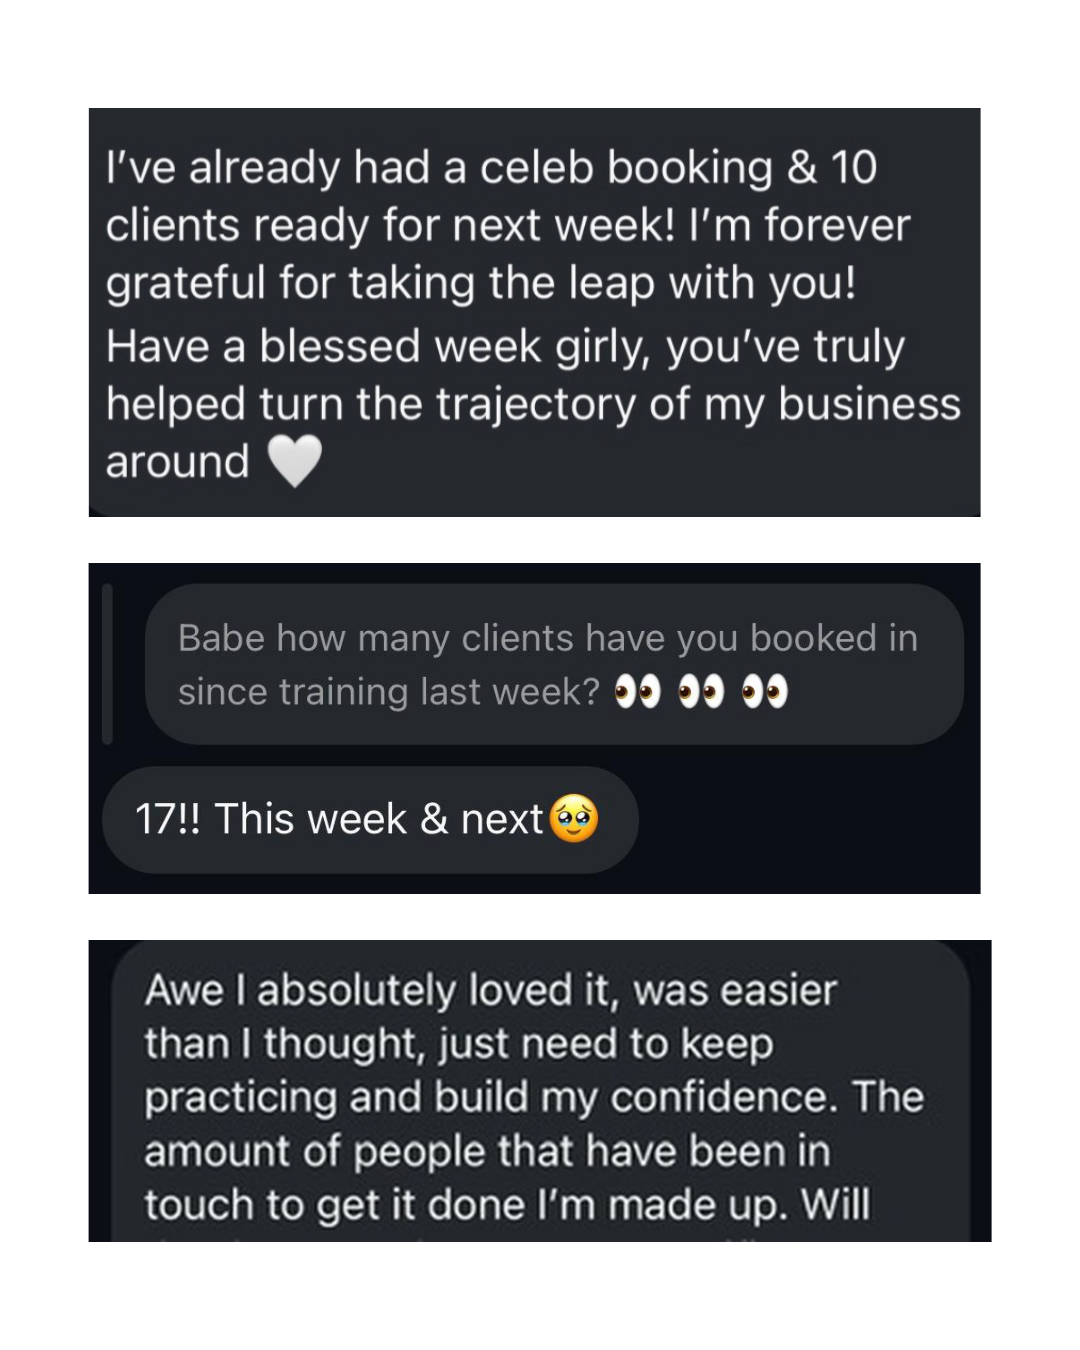The height and width of the screenshot is (1350, 1080).
Task: Open the 'Awe I absolutely loved it' screenshot
Action: (540, 1091)
